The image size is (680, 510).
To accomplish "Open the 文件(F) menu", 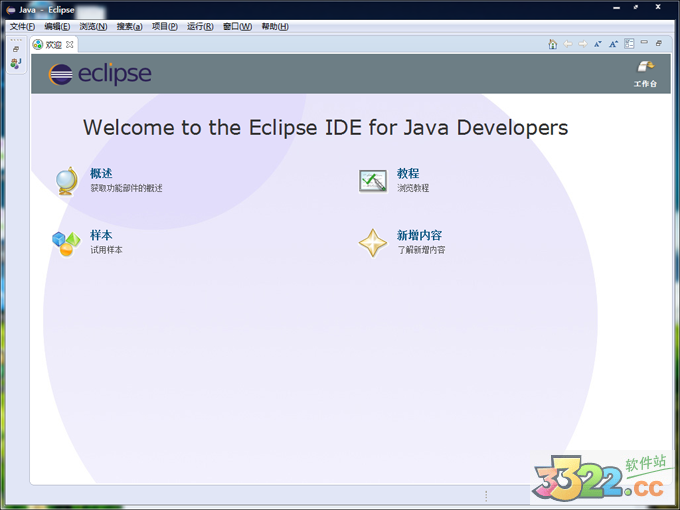I will 22,26.
